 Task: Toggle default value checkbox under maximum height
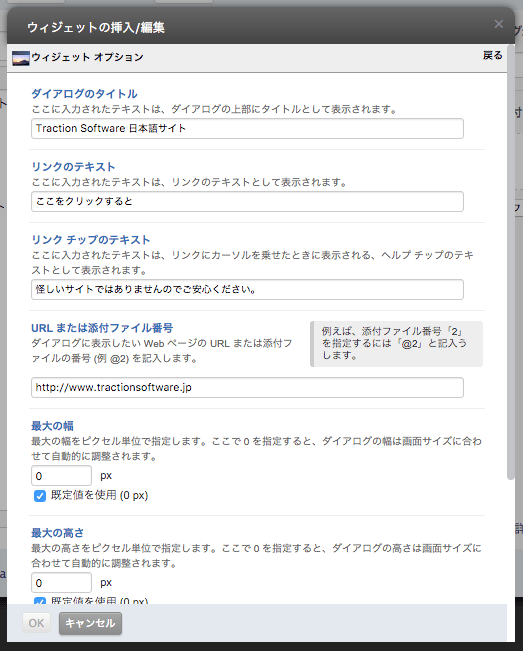[40, 601]
